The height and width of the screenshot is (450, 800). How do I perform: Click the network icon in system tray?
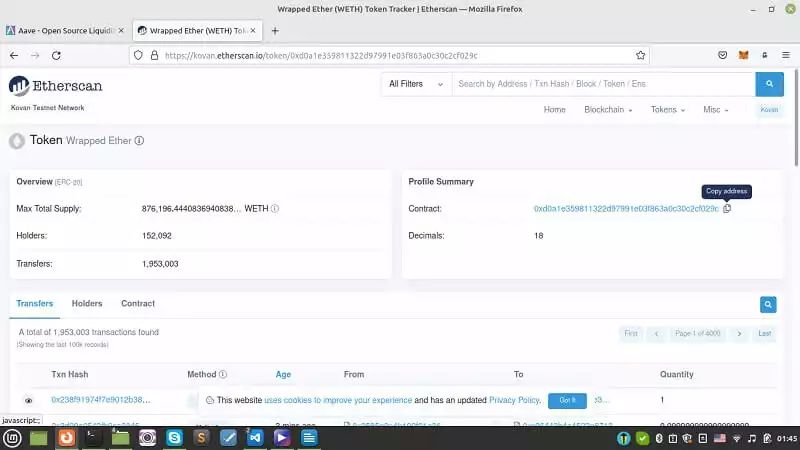736,438
